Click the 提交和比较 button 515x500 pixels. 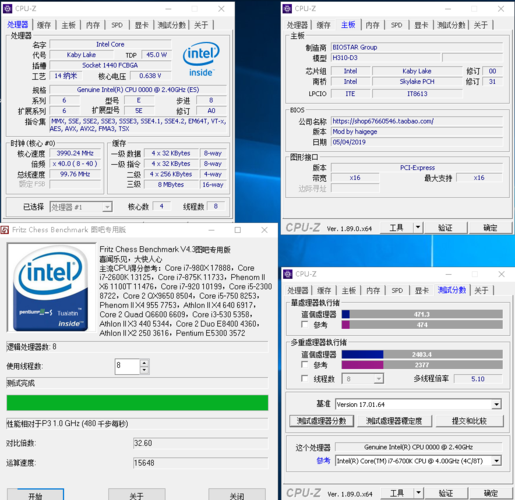click(x=469, y=421)
